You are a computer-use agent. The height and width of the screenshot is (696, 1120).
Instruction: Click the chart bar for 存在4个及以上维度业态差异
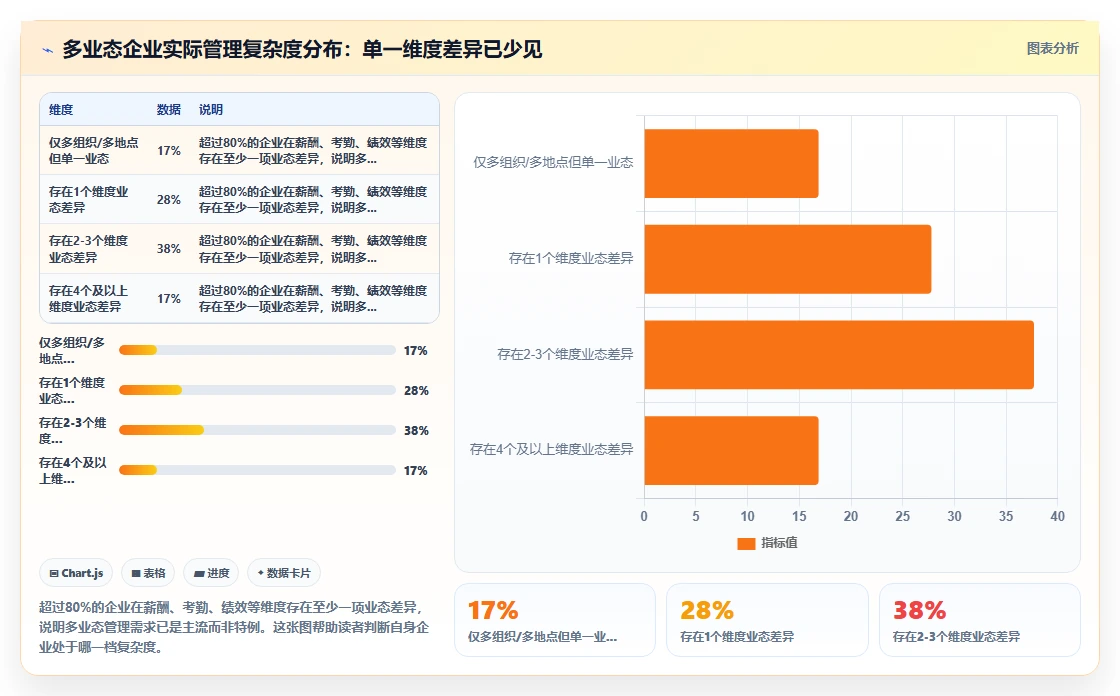click(731, 450)
